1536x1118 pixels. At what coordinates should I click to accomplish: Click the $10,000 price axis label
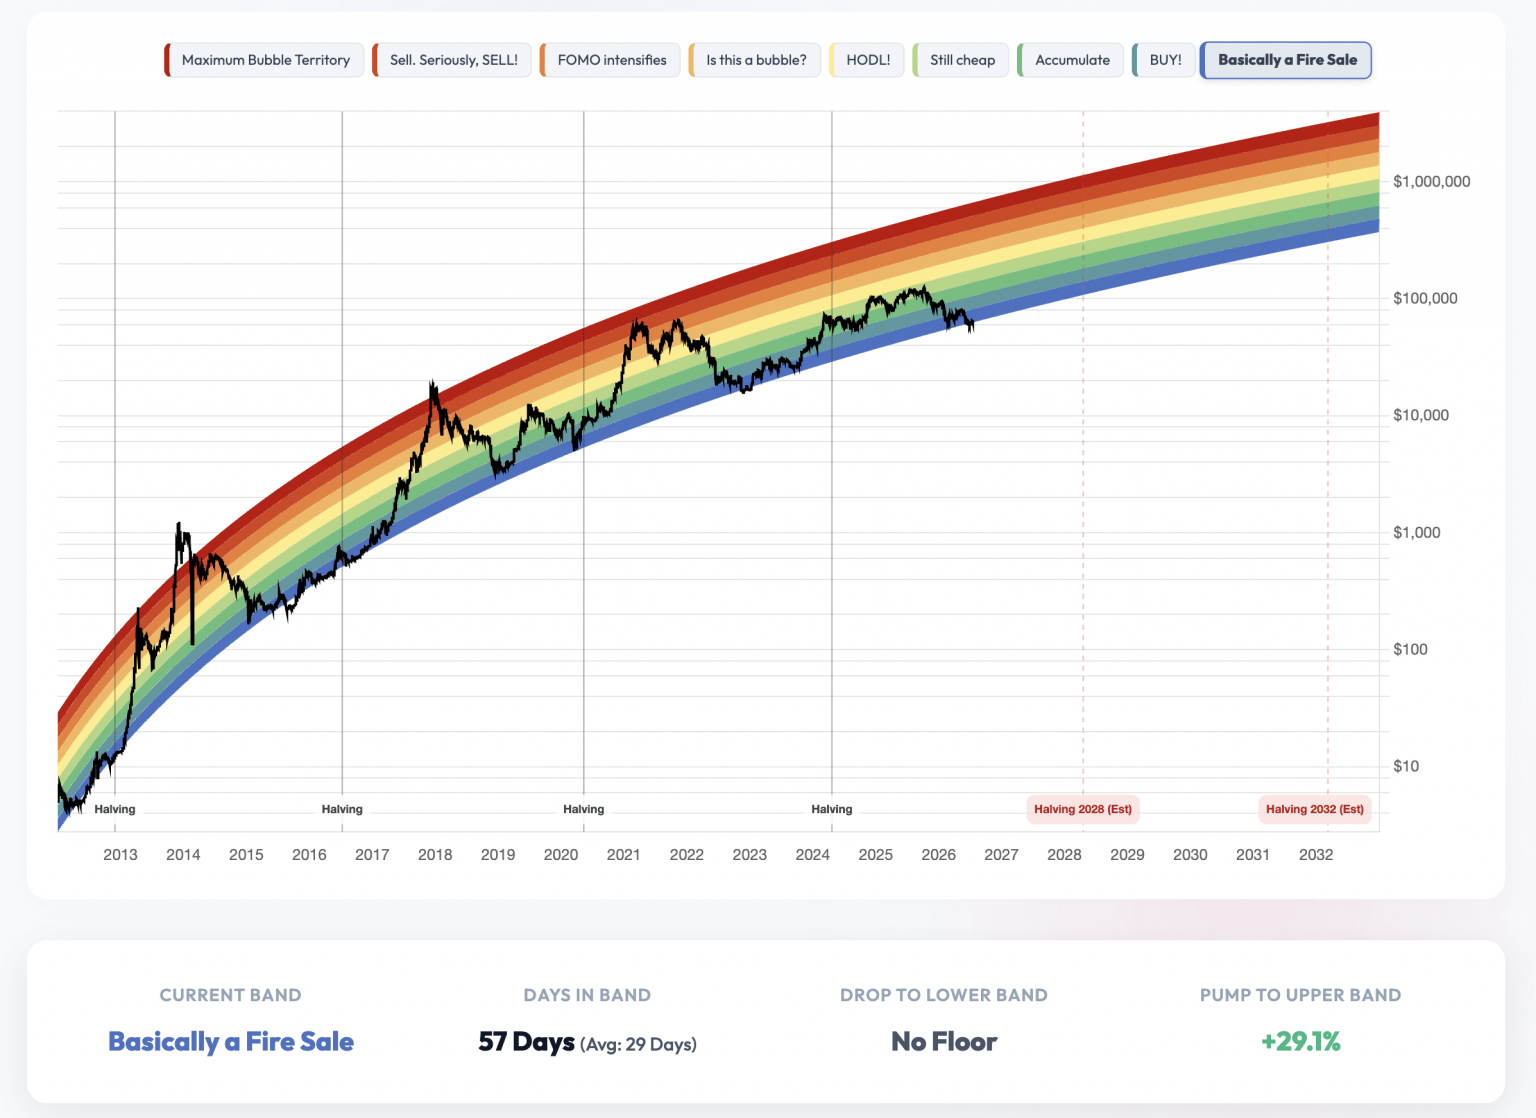pyautogui.click(x=1421, y=415)
